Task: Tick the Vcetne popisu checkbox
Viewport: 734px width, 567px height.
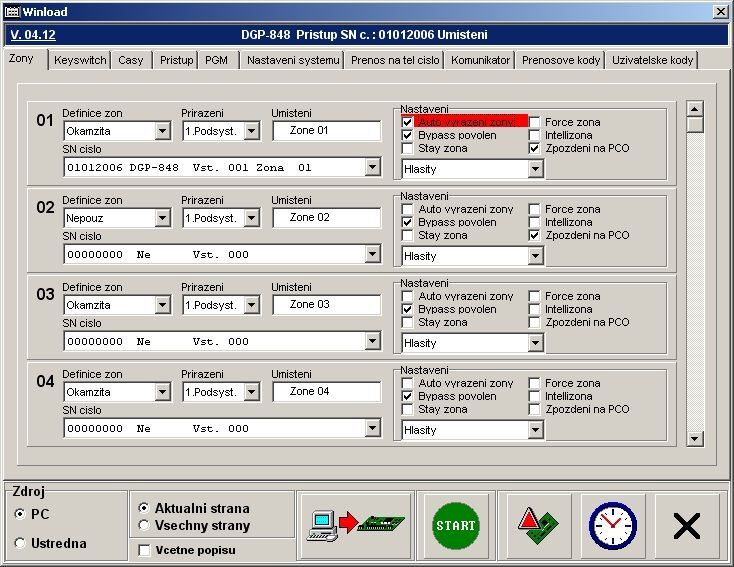Action: pyautogui.click(x=144, y=550)
